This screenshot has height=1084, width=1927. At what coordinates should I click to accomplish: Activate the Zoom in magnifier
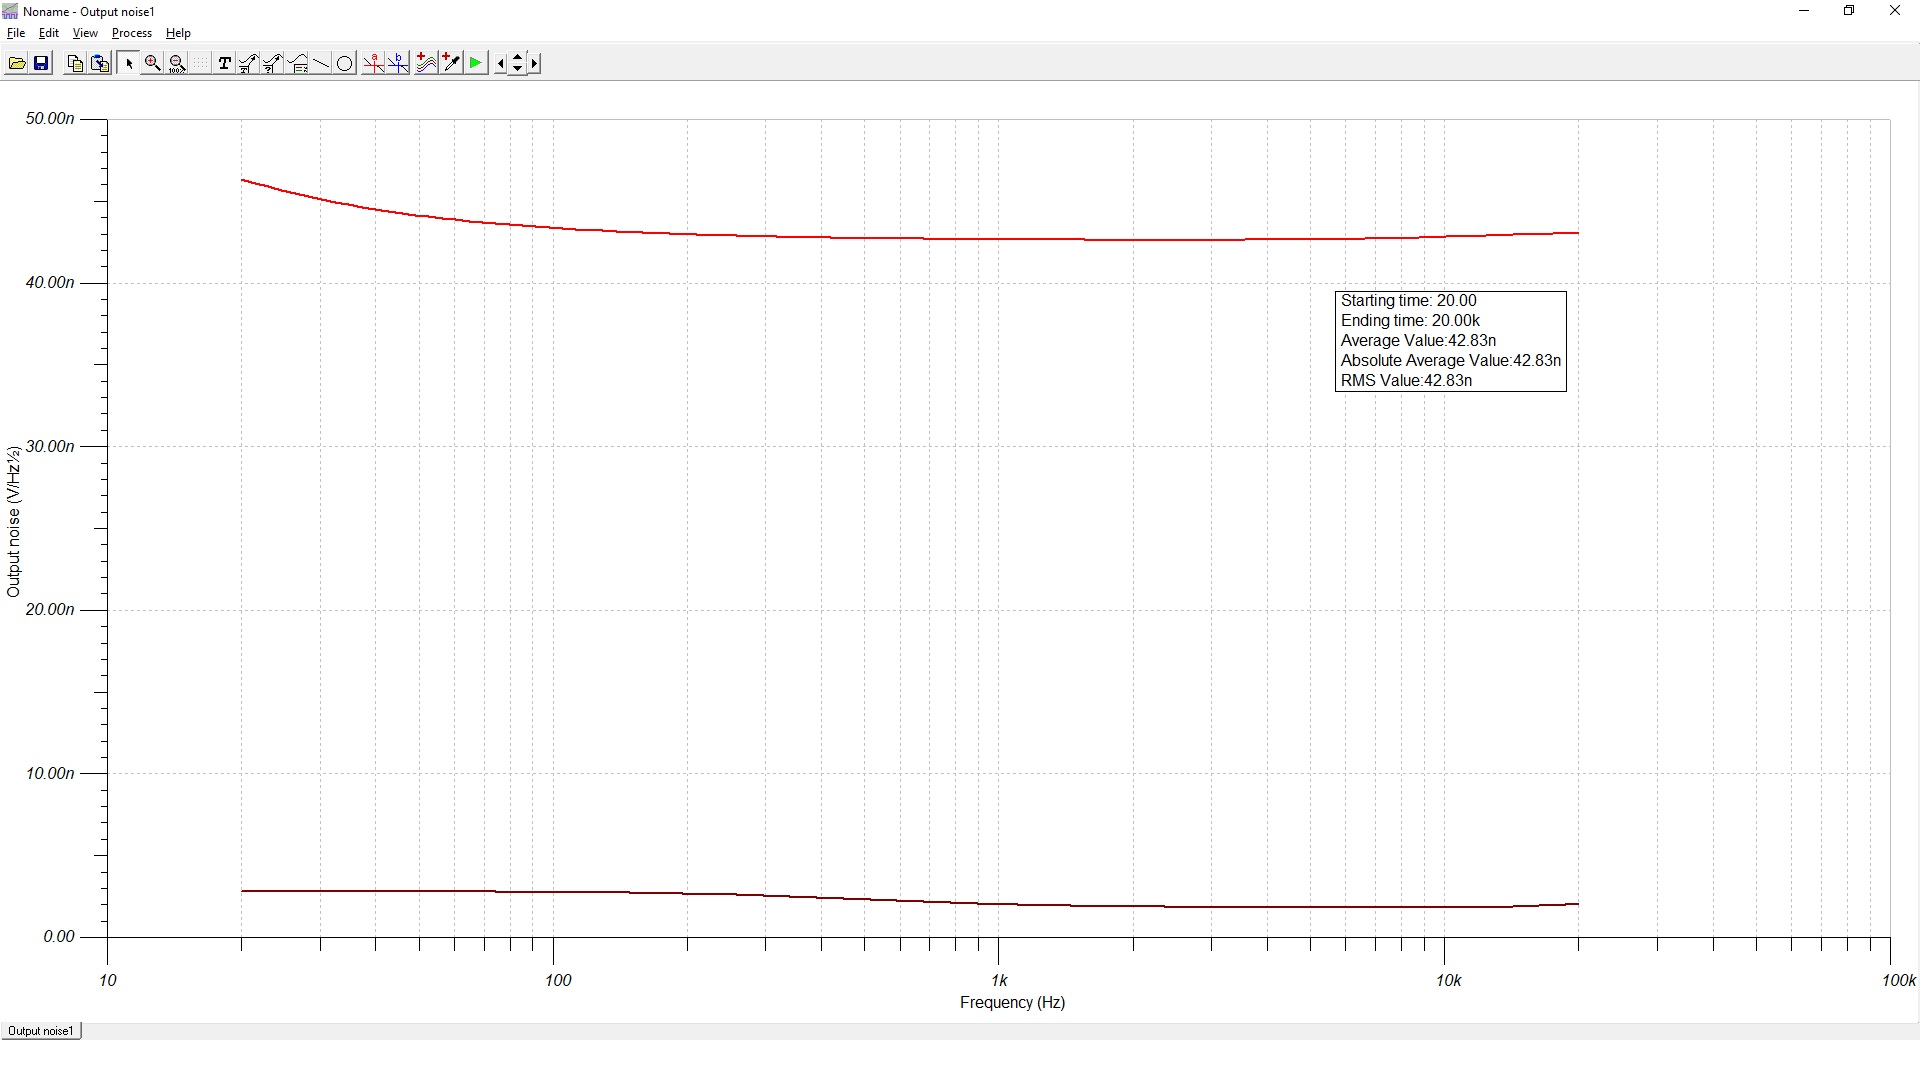(x=153, y=63)
